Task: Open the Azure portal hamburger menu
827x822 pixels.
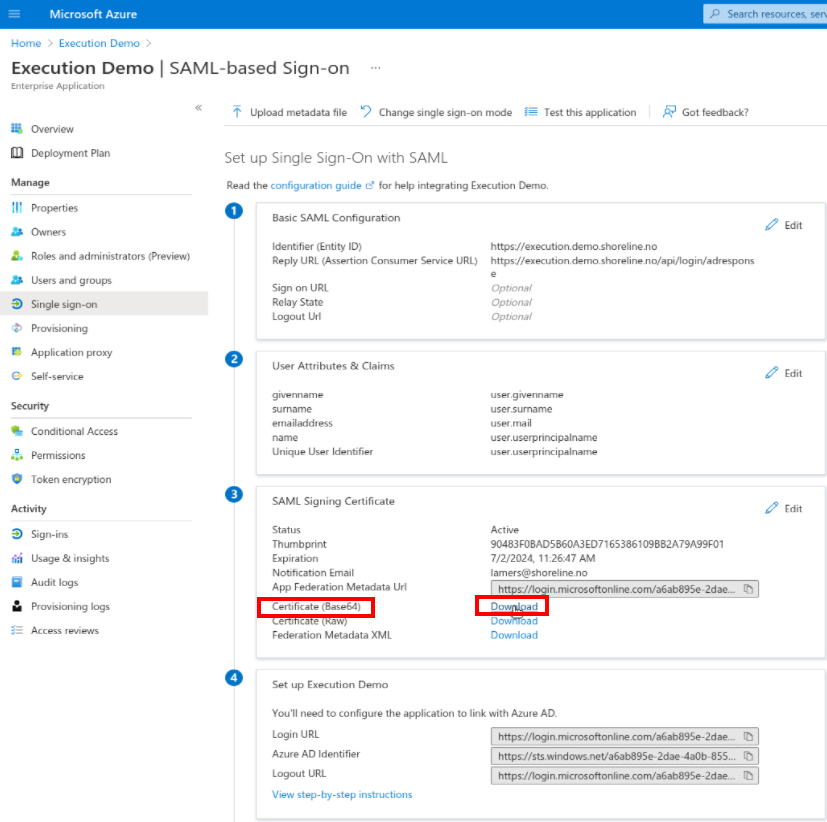Action: (x=14, y=14)
